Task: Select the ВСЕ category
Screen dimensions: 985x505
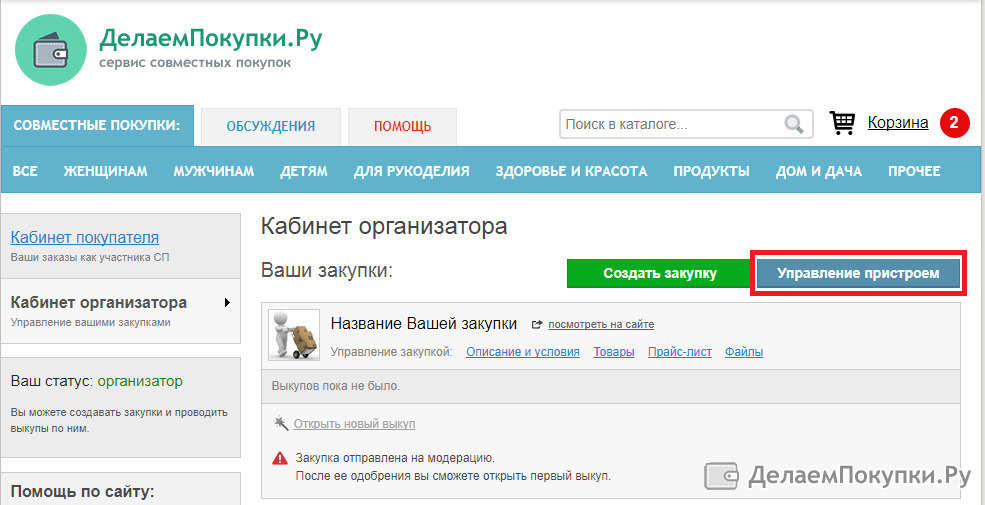Action: 25,171
